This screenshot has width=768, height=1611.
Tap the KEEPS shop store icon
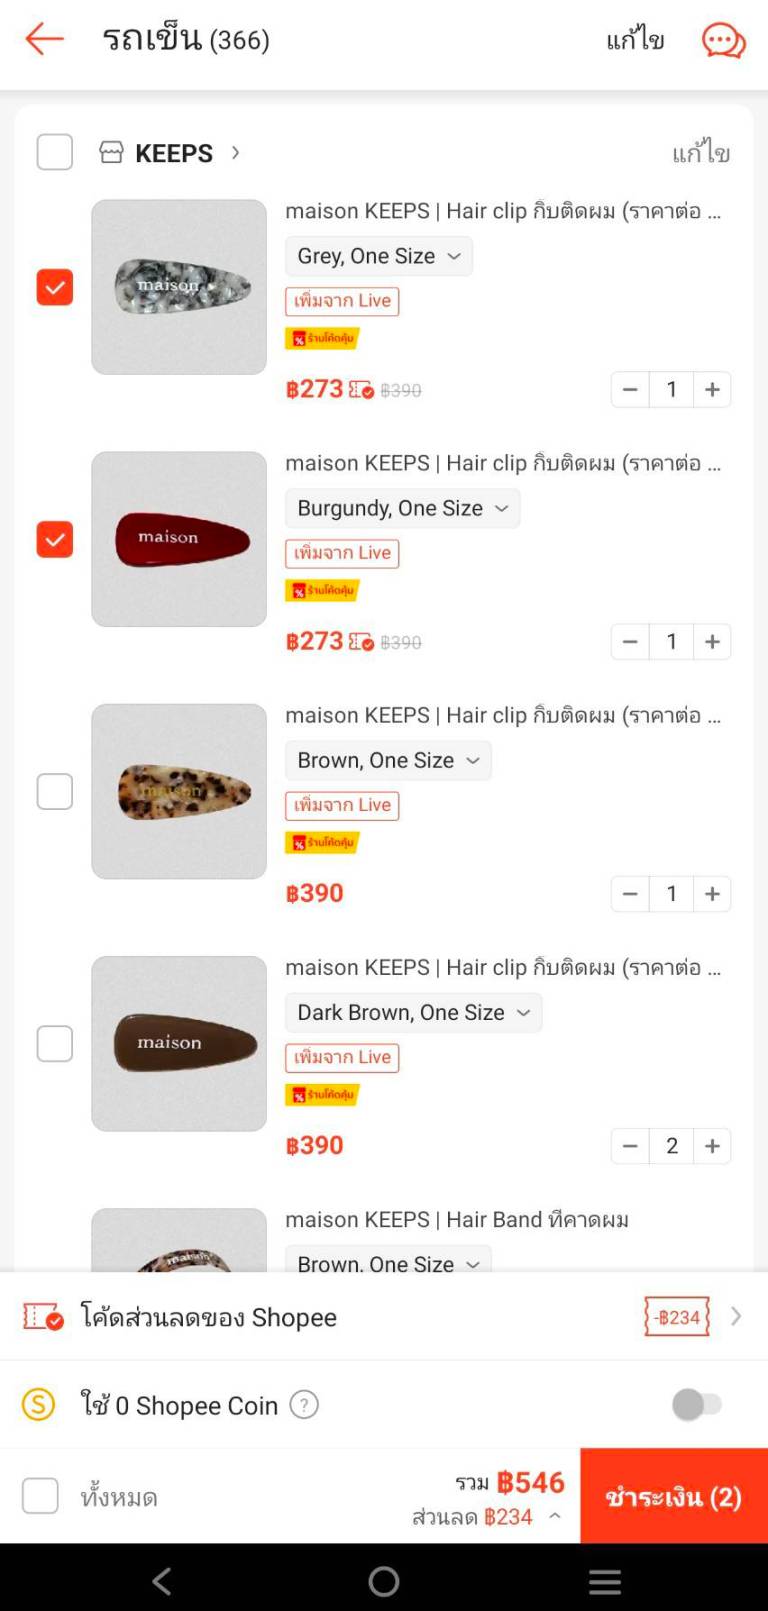[x=111, y=153]
